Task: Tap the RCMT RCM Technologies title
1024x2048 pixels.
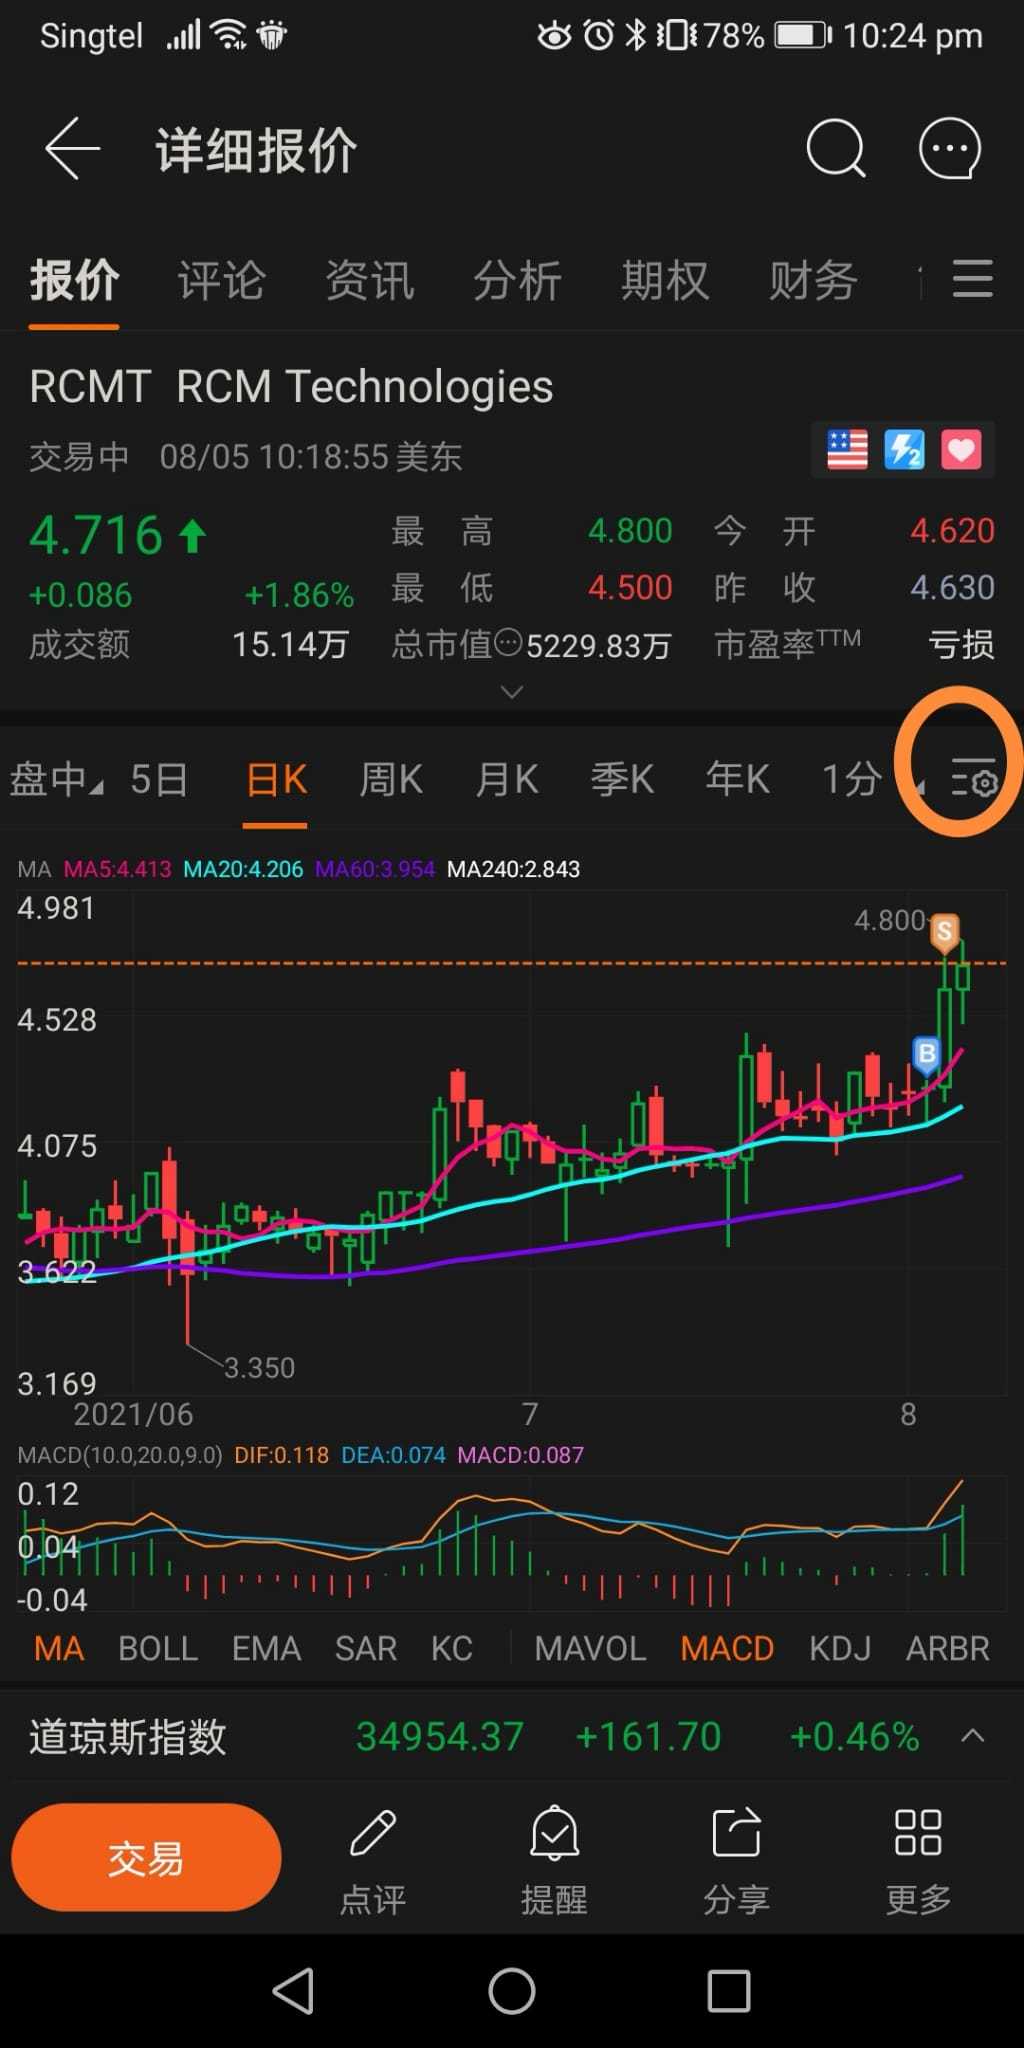Action: click(x=291, y=387)
